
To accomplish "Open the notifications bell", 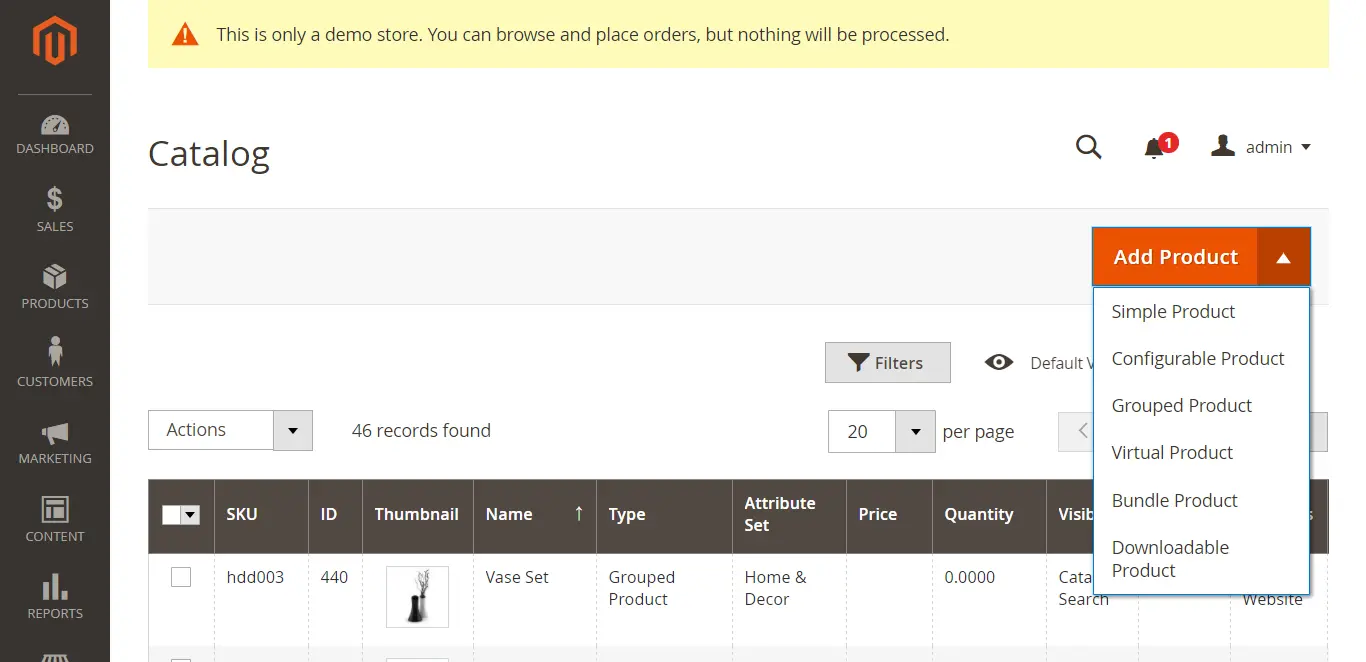I will [1154, 148].
